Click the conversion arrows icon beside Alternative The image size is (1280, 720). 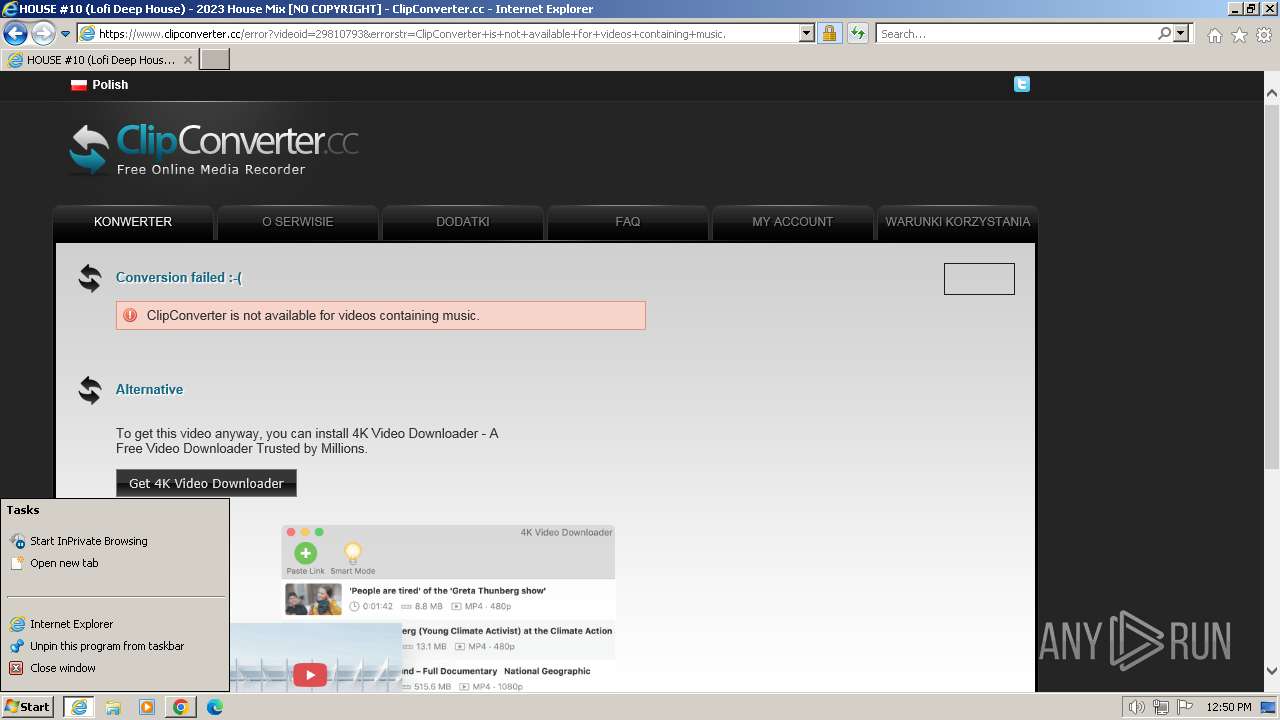90,390
